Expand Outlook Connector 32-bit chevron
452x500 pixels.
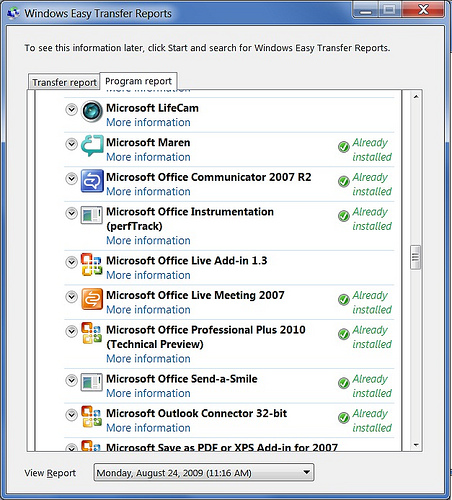point(71,415)
